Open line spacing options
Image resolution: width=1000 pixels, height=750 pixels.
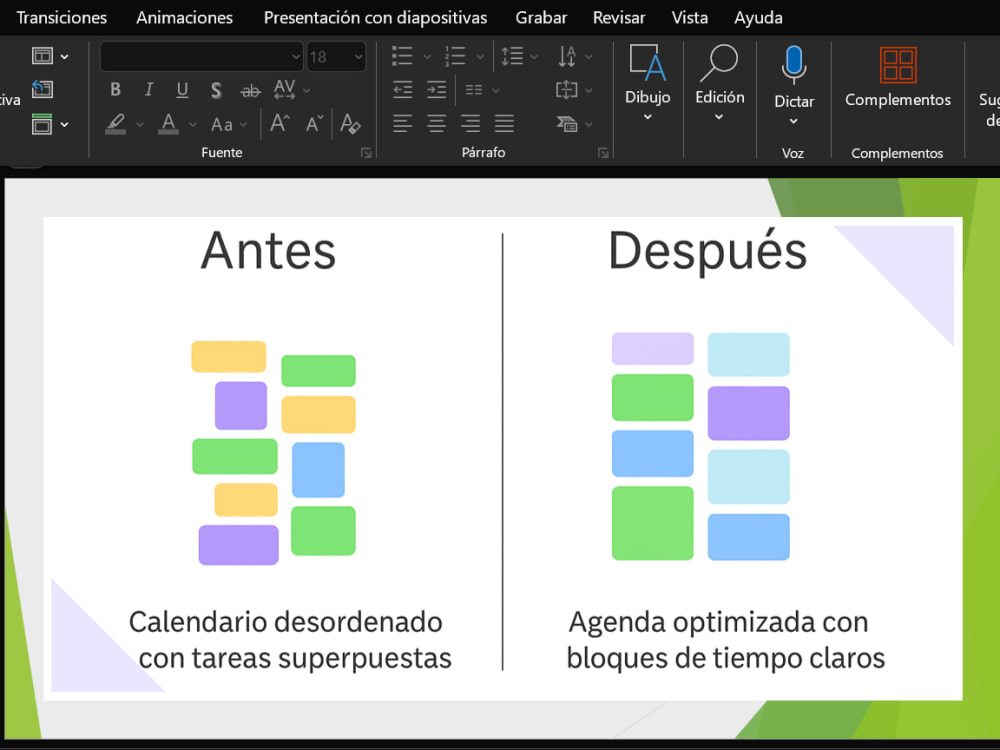[x=518, y=56]
